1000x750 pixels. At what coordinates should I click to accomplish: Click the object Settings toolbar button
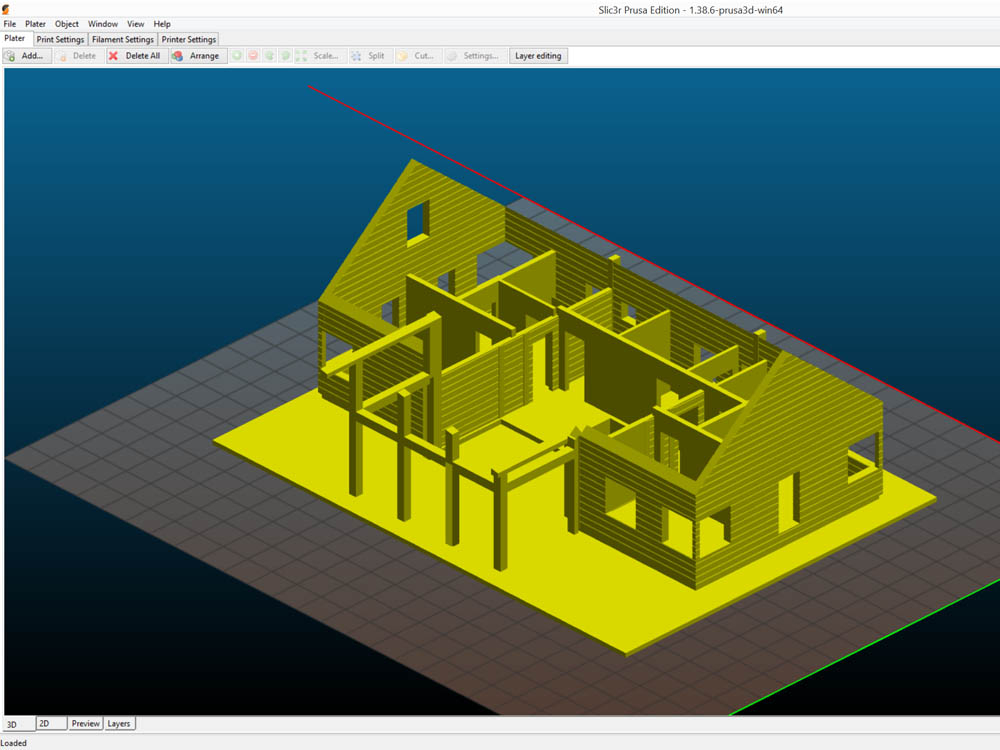coord(473,56)
